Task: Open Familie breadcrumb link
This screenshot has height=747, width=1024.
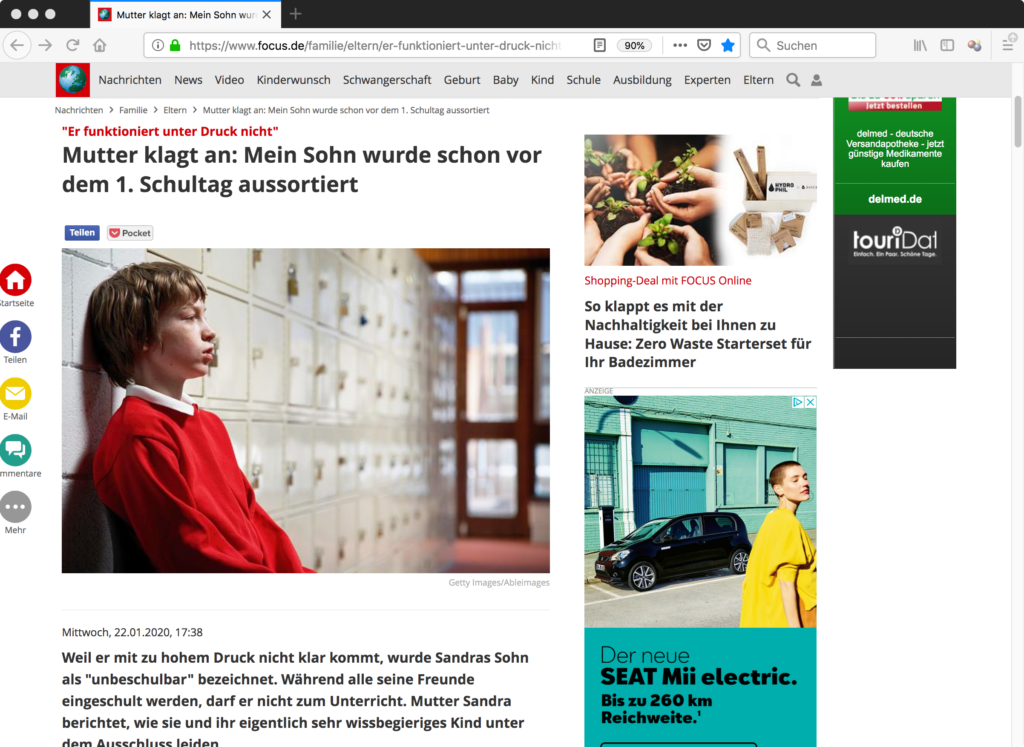Action: click(x=133, y=110)
